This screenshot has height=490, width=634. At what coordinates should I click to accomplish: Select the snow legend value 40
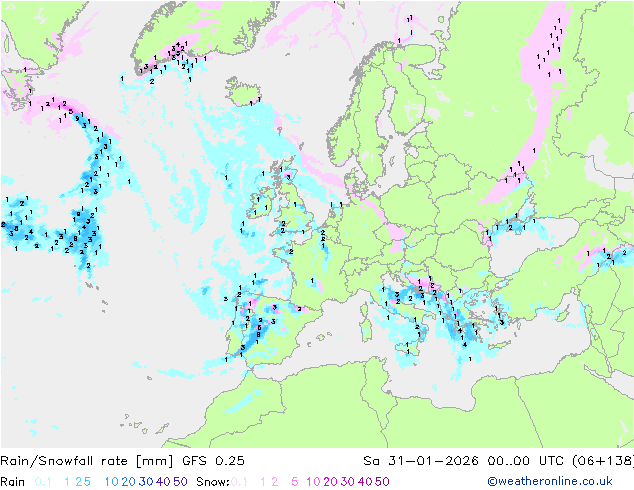(365, 482)
